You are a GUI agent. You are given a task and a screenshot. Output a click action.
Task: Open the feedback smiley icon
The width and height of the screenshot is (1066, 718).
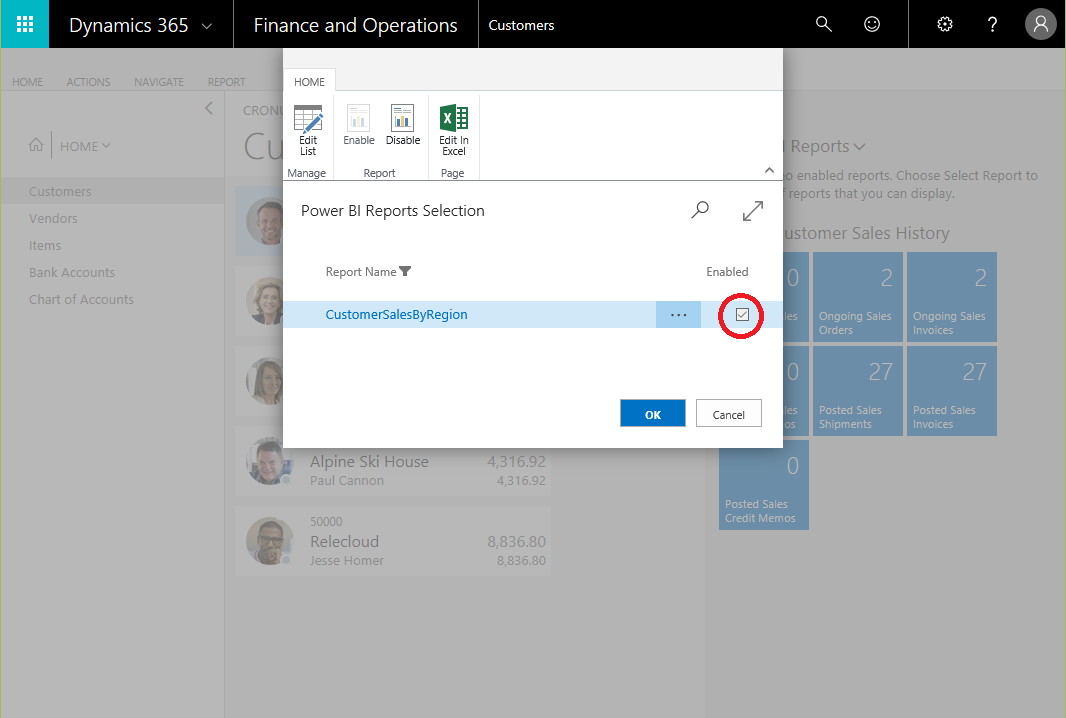(872, 24)
